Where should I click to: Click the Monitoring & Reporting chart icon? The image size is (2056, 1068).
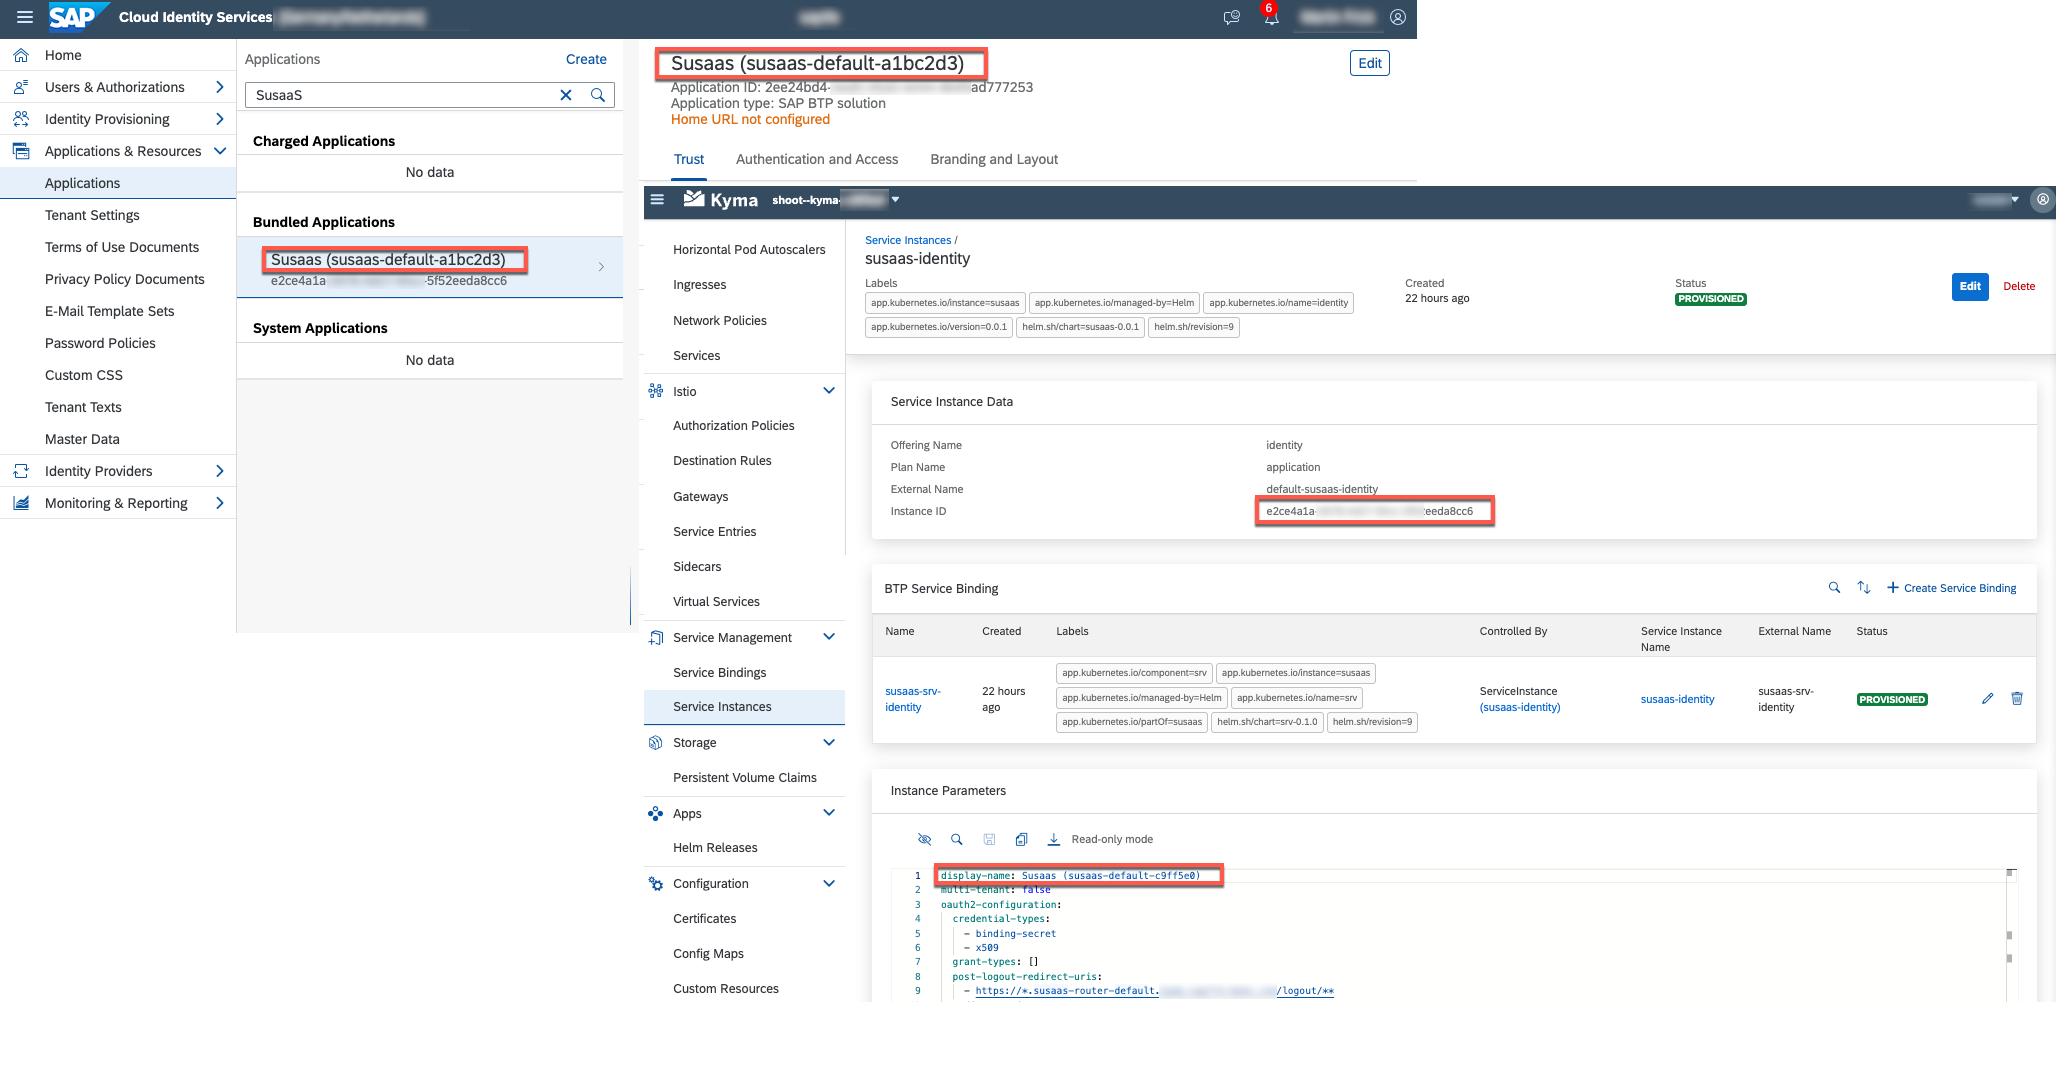point(21,503)
